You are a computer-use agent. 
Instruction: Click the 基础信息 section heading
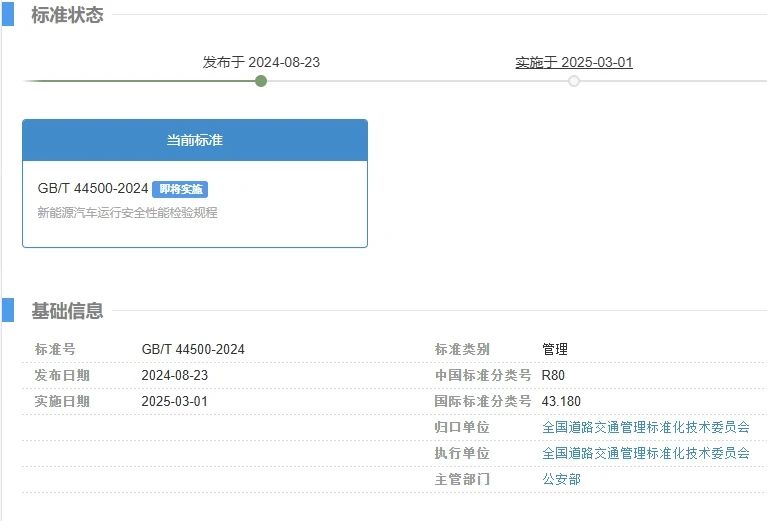click(x=67, y=310)
